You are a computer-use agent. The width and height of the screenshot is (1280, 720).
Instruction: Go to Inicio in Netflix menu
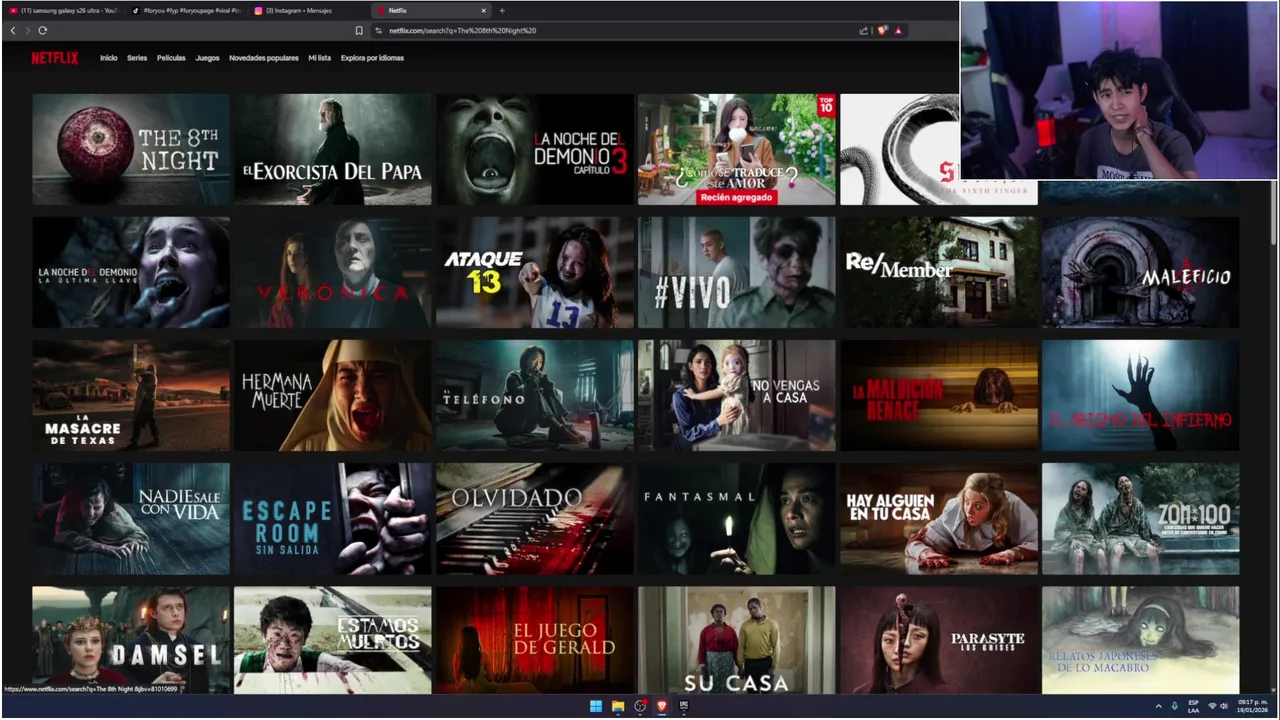pos(108,58)
